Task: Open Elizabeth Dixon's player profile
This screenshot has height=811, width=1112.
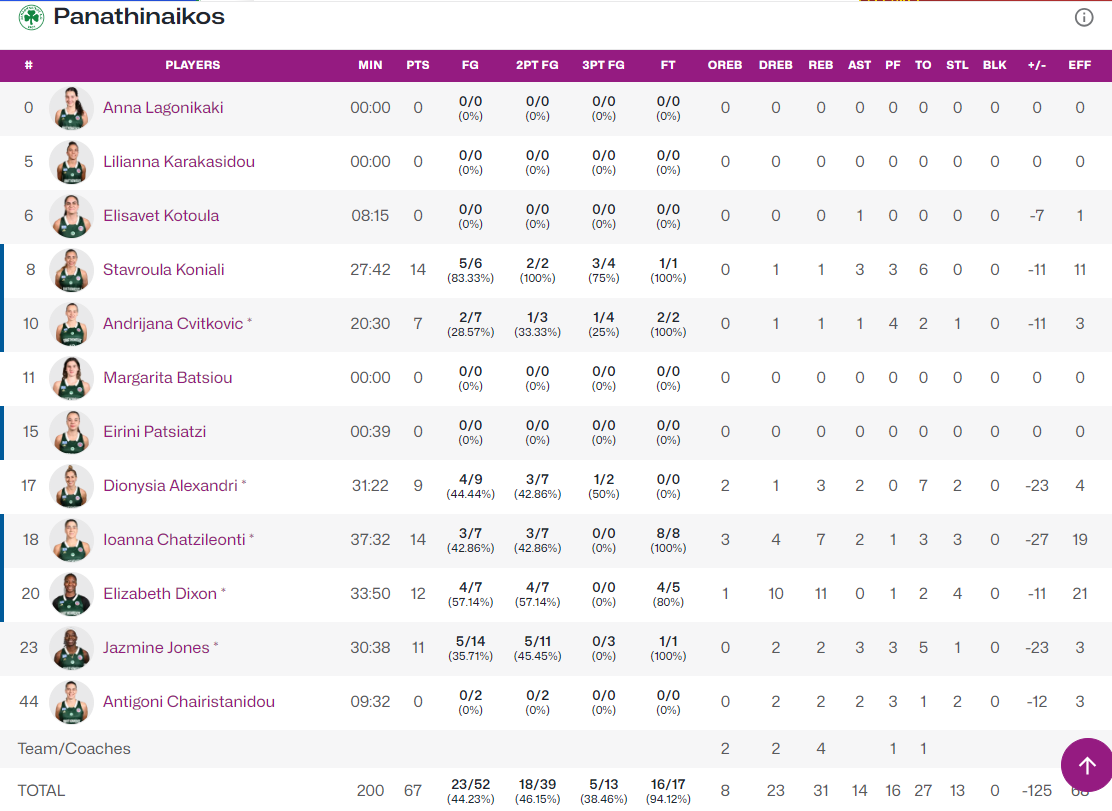Action: [x=160, y=593]
